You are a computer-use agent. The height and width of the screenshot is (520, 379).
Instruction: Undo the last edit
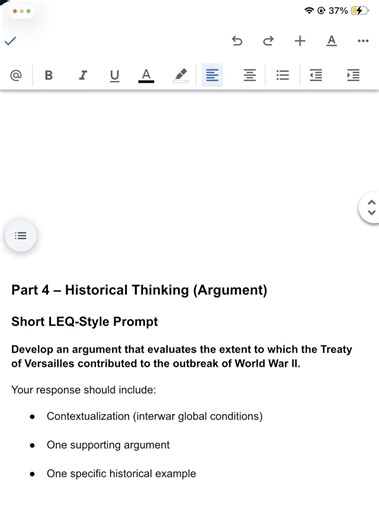(237, 41)
